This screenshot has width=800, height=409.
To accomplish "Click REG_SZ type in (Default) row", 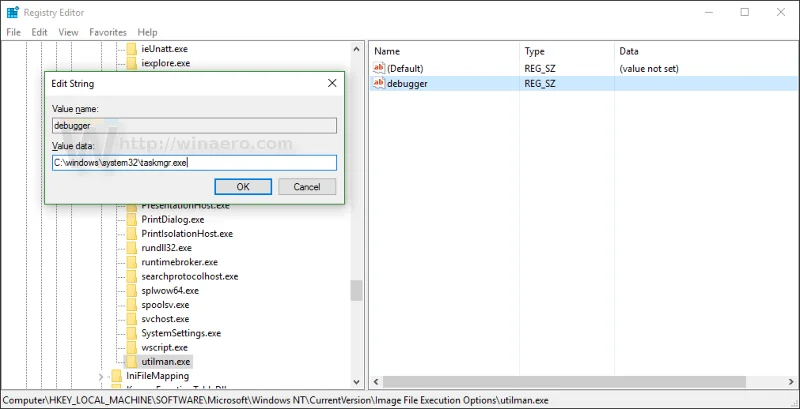I will pyautogui.click(x=539, y=68).
